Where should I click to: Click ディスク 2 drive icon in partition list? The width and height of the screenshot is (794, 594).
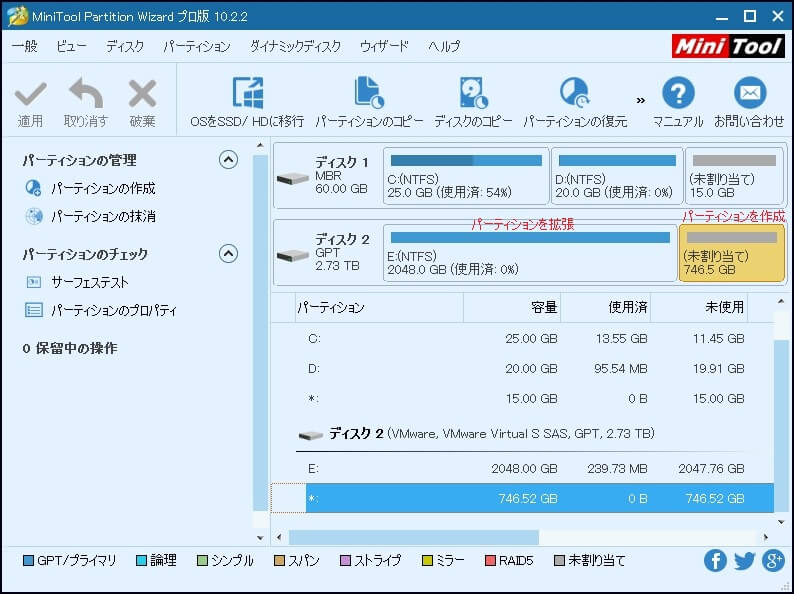pyautogui.click(x=310, y=434)
